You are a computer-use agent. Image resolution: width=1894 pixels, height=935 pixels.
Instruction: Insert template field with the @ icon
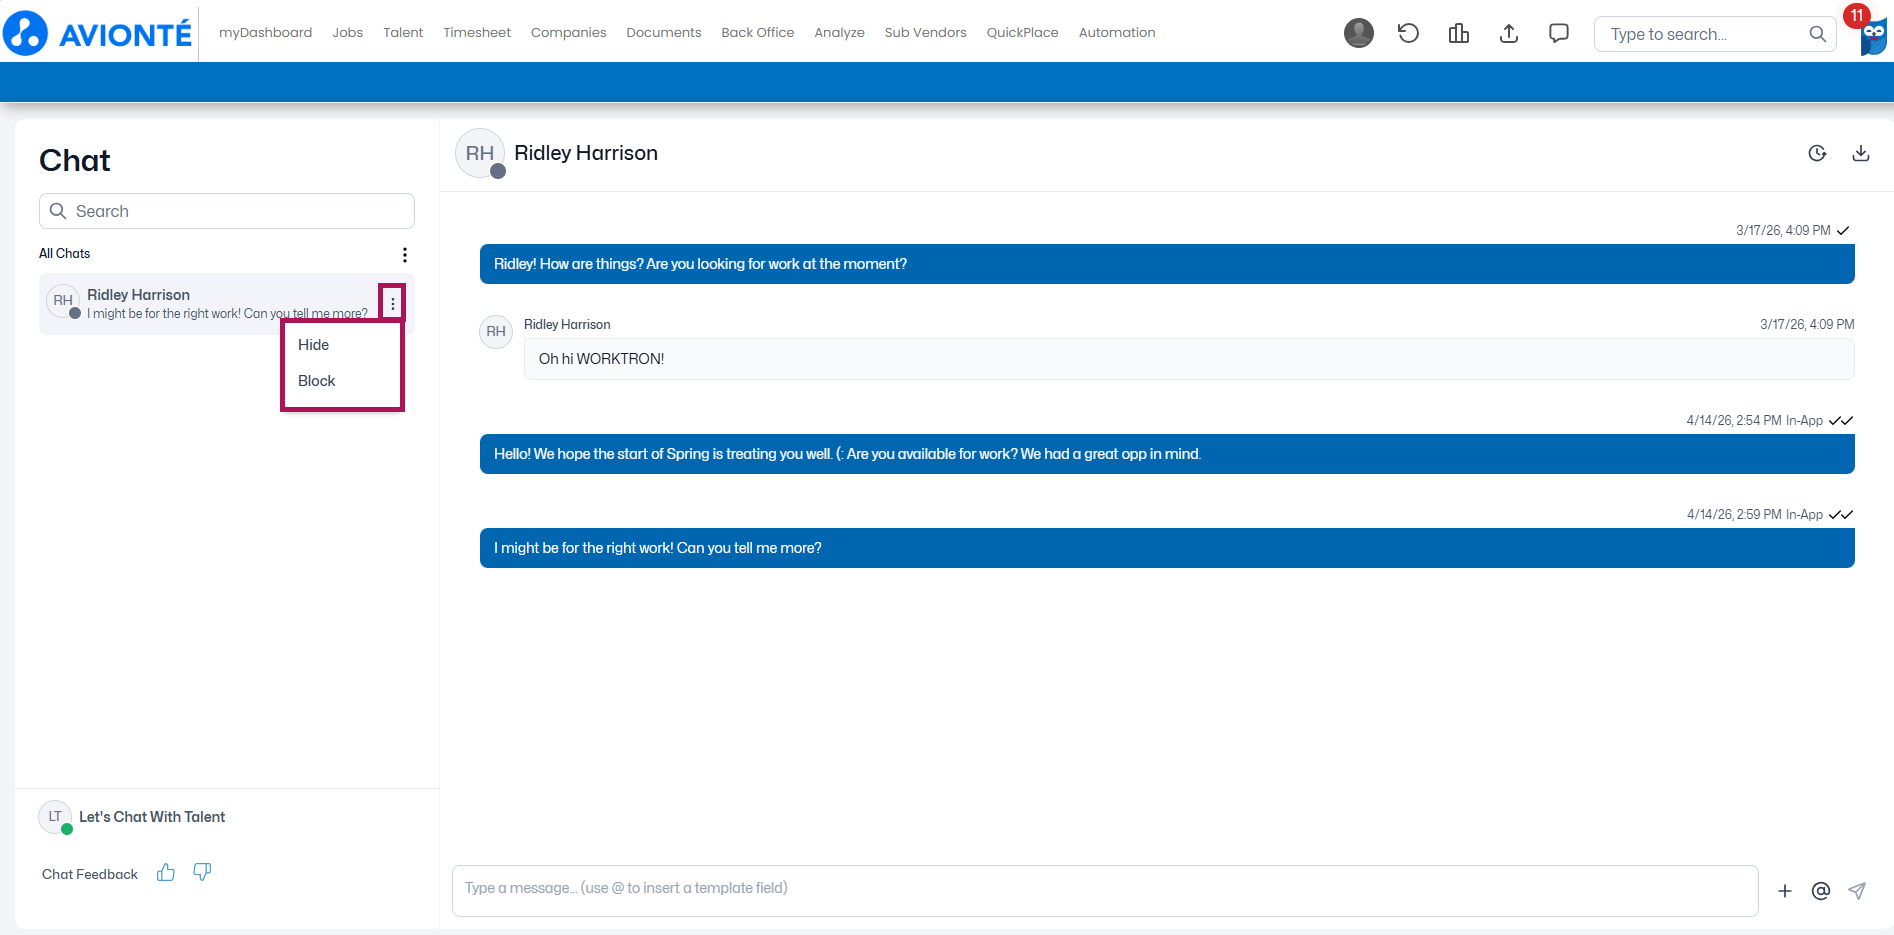(x=1821, y=891)
